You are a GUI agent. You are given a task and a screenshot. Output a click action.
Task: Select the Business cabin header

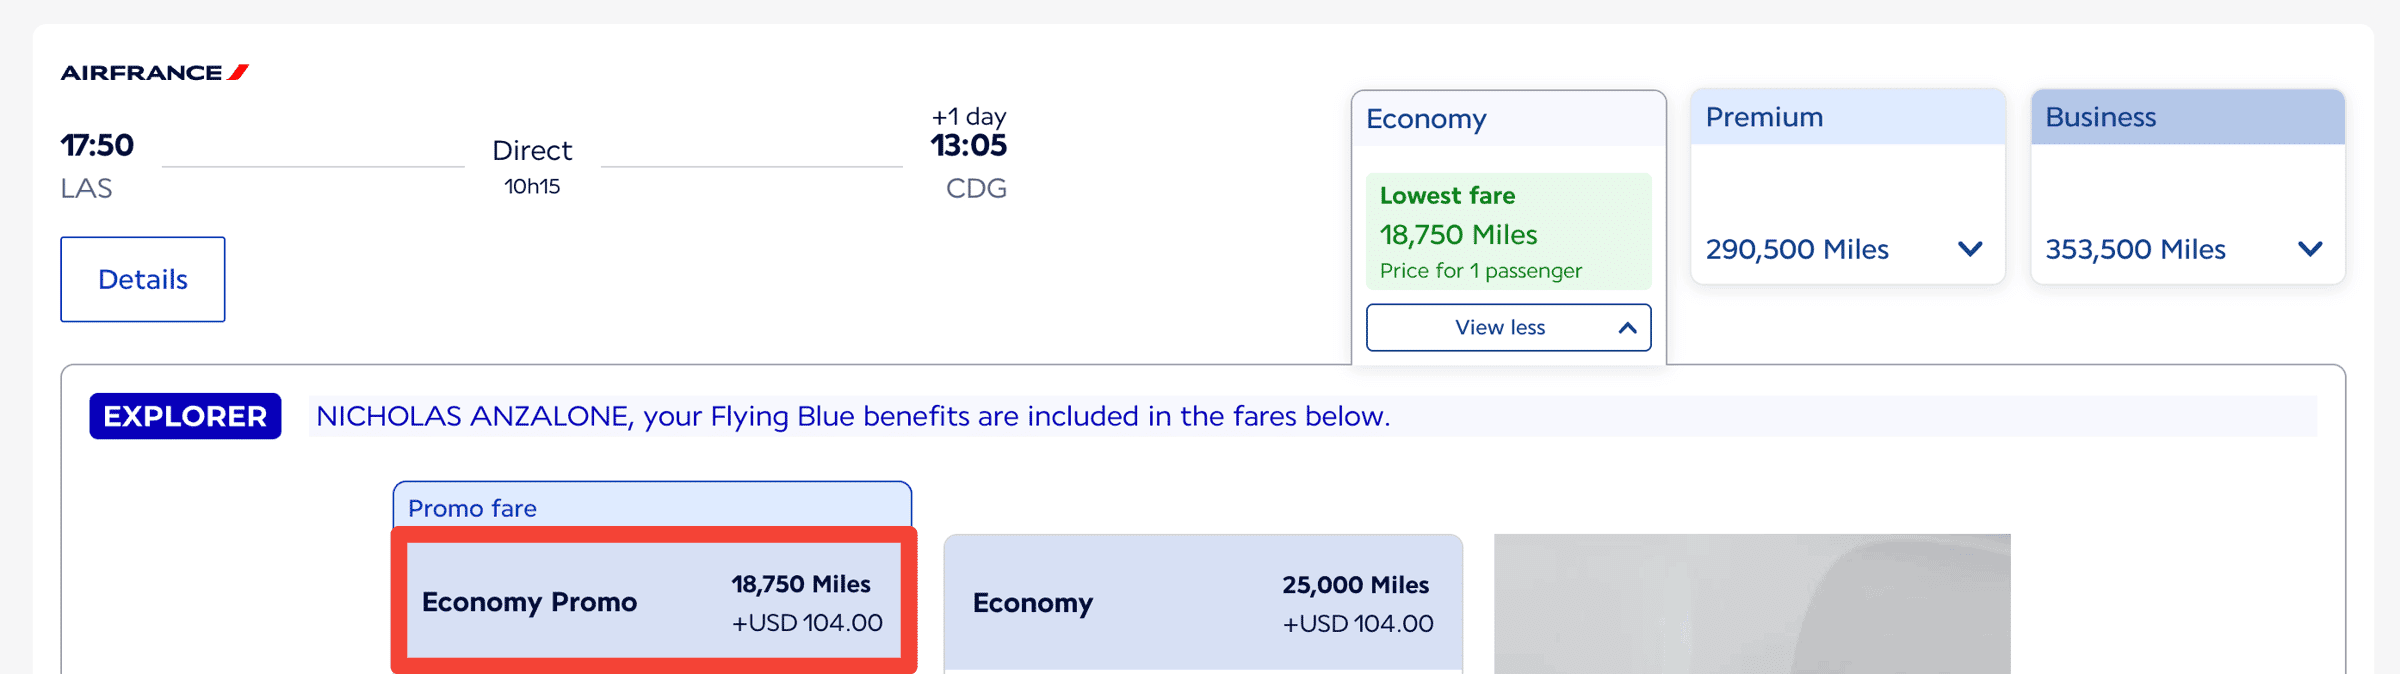coord(2100,117)
